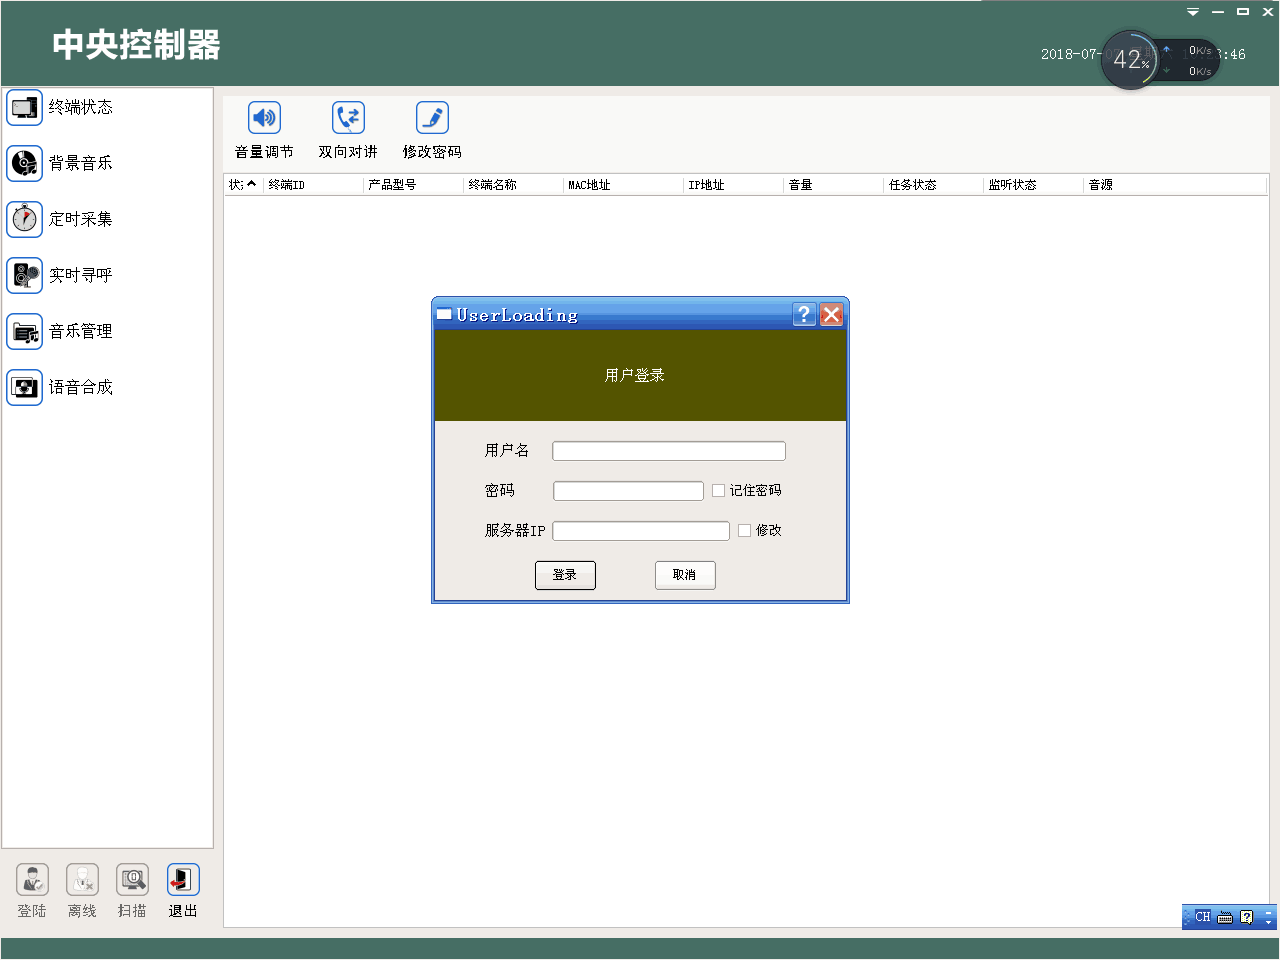The image size is (1280, 960).
Task: Click inside the 用户名 username field
Action: pyautogui.click(x=668, y=450)
